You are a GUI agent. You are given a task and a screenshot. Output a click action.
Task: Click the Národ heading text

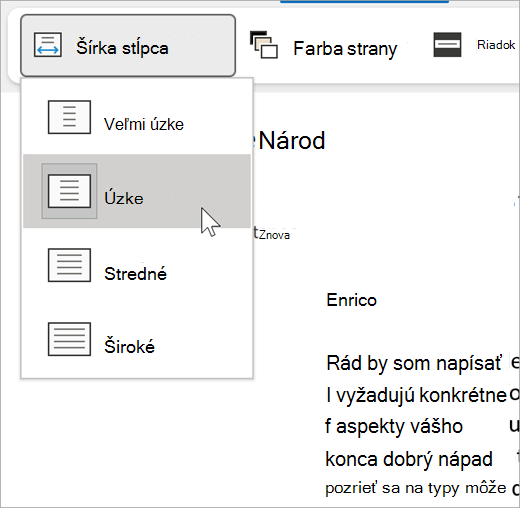coord(292,141)
